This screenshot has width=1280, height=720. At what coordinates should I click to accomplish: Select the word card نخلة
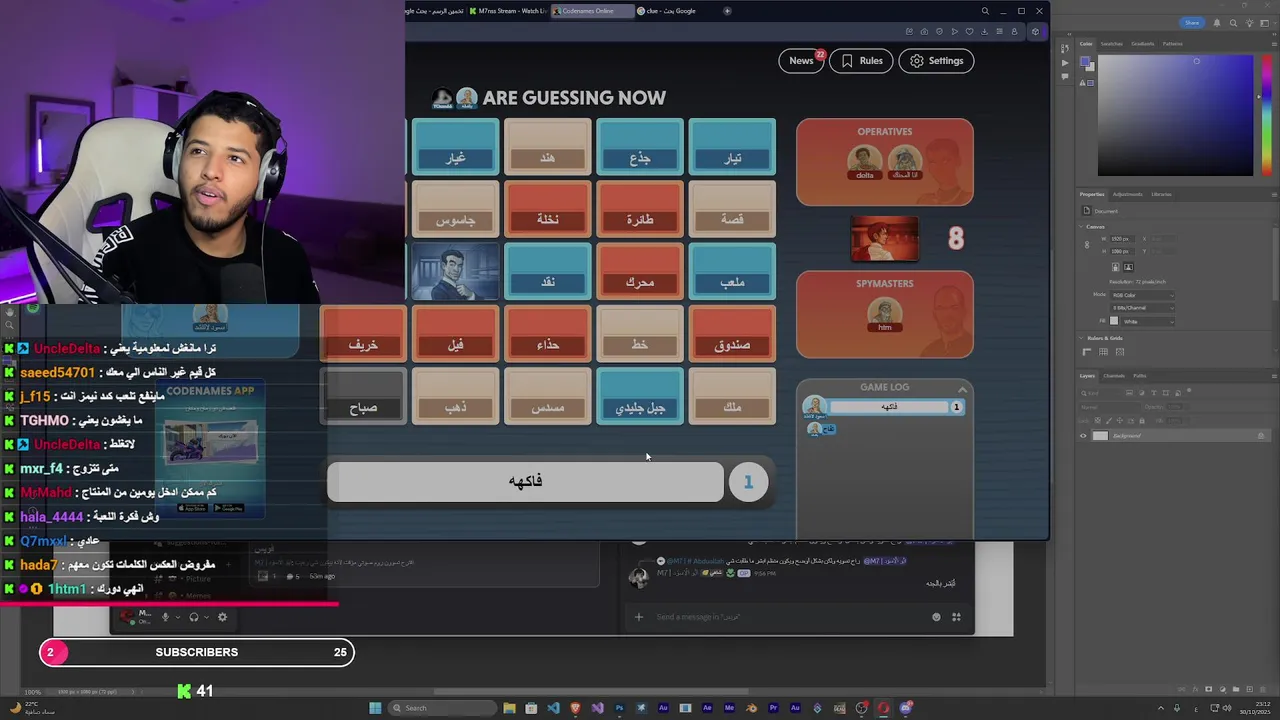(x=547, y=209)
